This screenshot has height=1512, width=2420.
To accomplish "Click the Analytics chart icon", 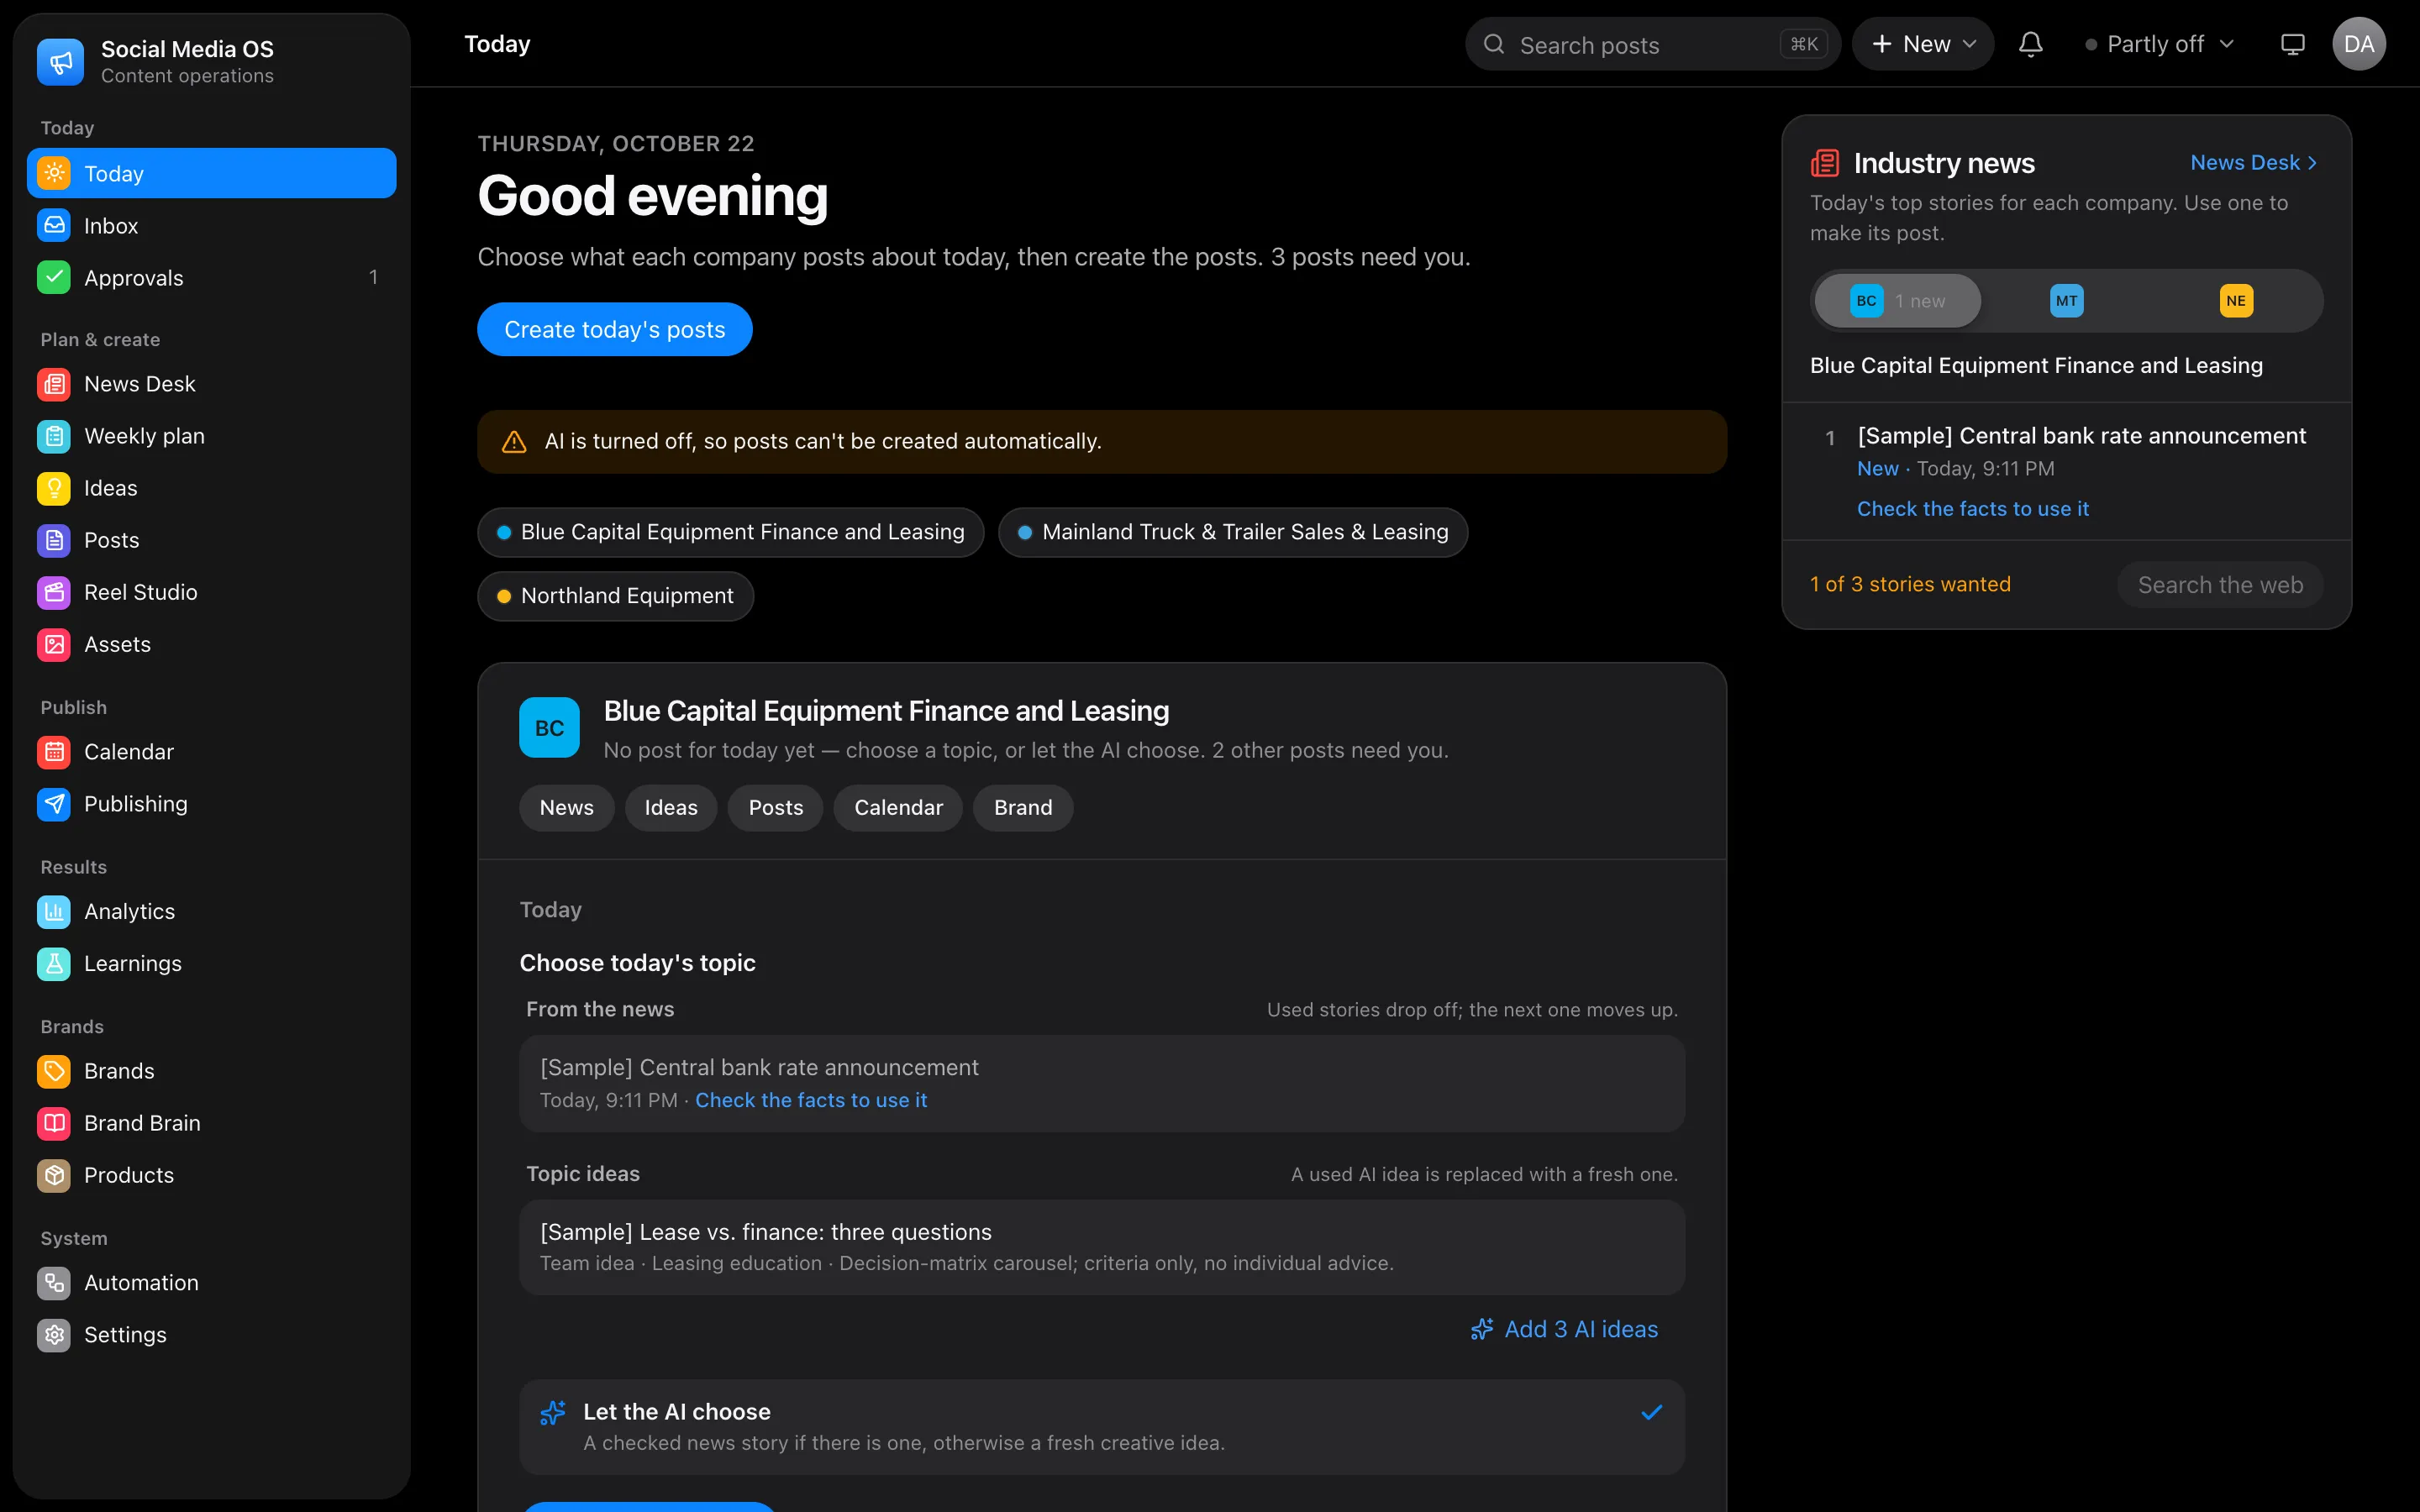I will tap(54, 911).
